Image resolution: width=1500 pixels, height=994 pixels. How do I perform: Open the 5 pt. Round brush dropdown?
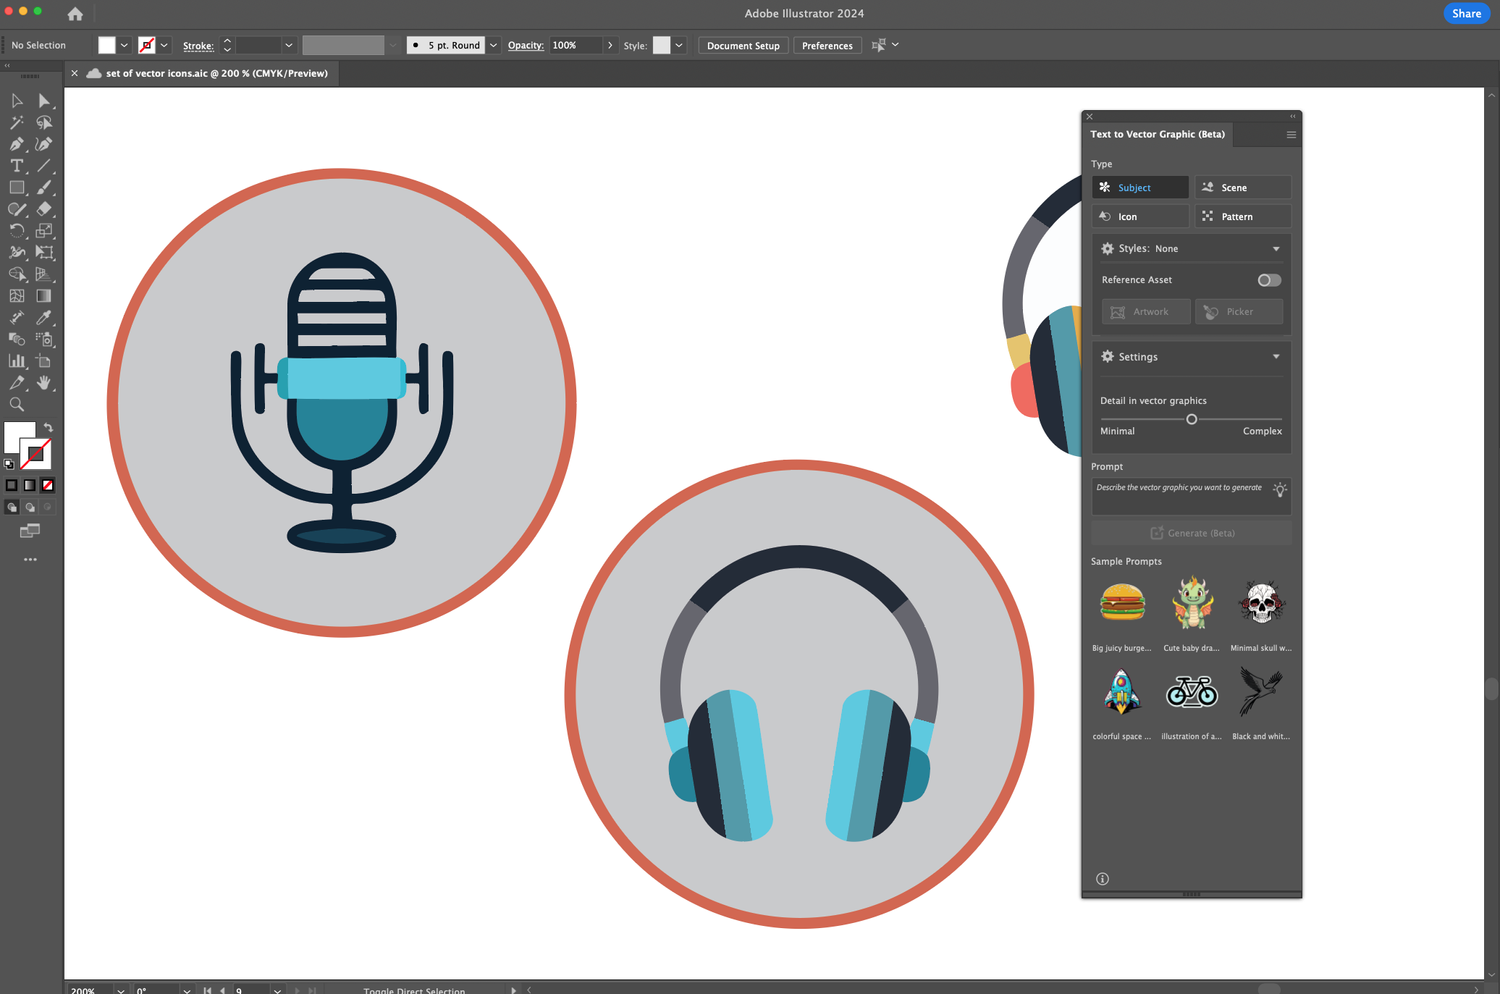(492, 45)
